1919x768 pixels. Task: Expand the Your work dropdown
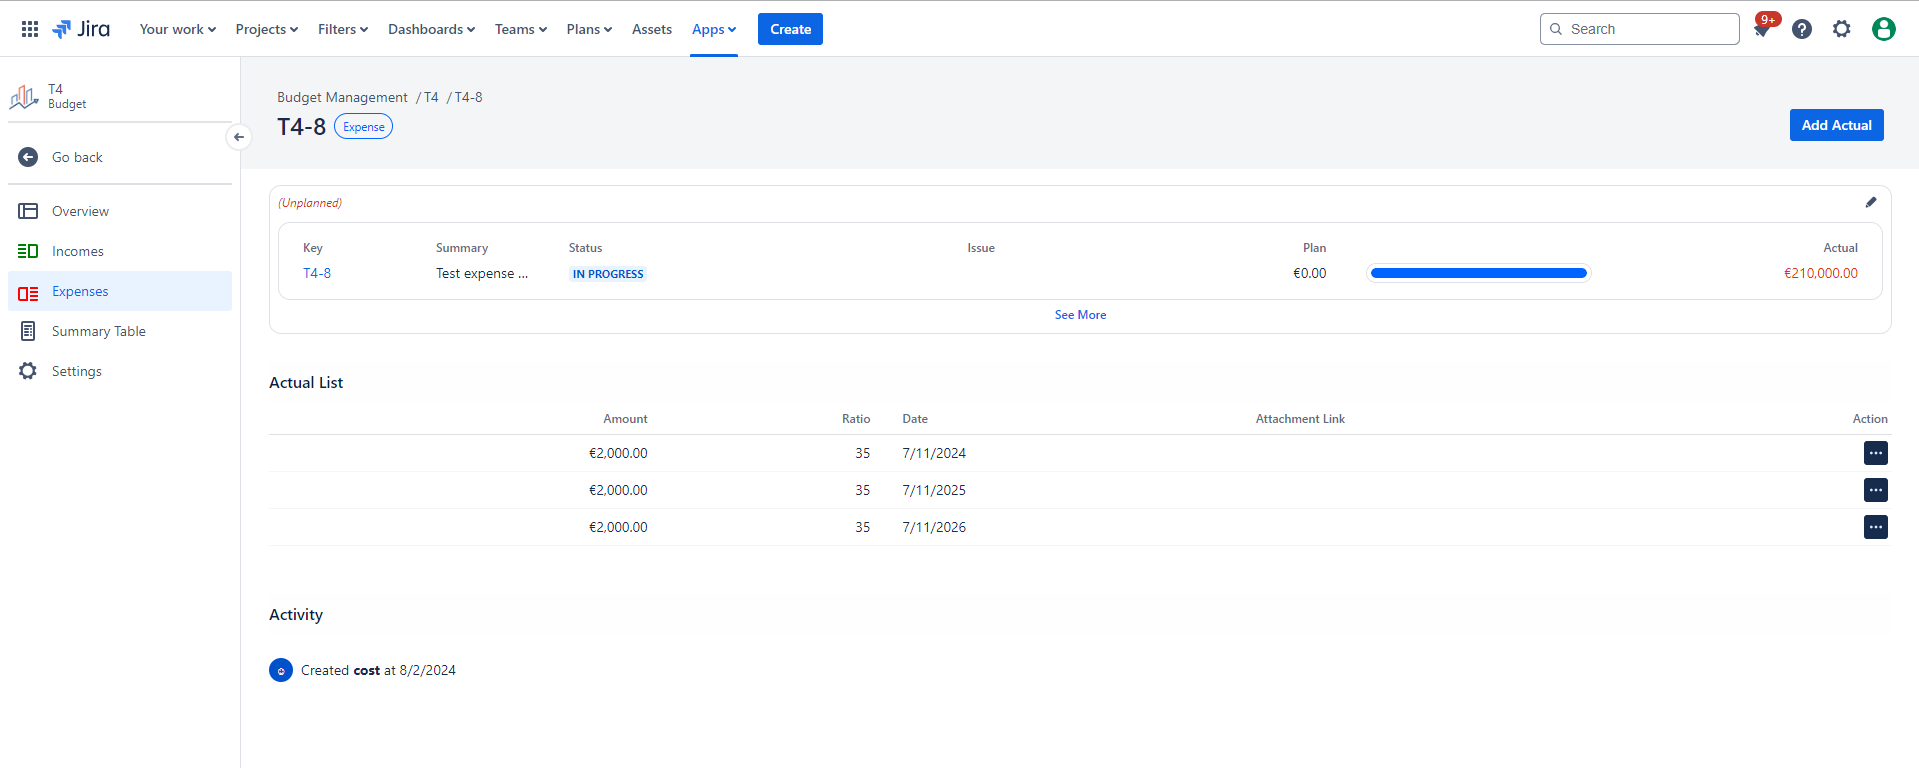pyautogui.click(x=178, y=29)
